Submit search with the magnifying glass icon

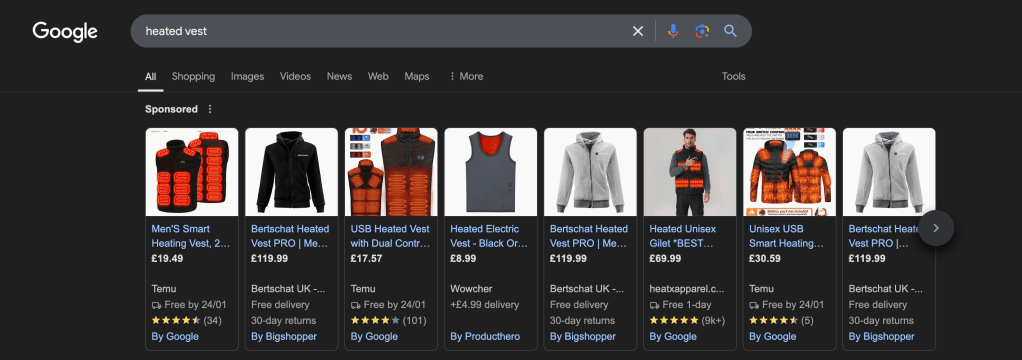(x=731, y=31)
